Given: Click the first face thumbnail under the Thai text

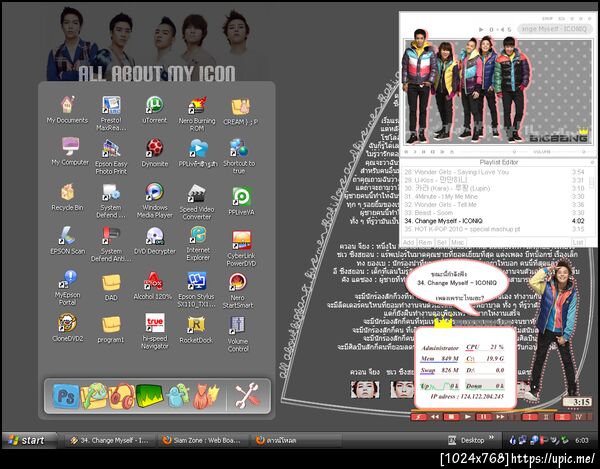Looking at the screenshot, I should (365, 389).
